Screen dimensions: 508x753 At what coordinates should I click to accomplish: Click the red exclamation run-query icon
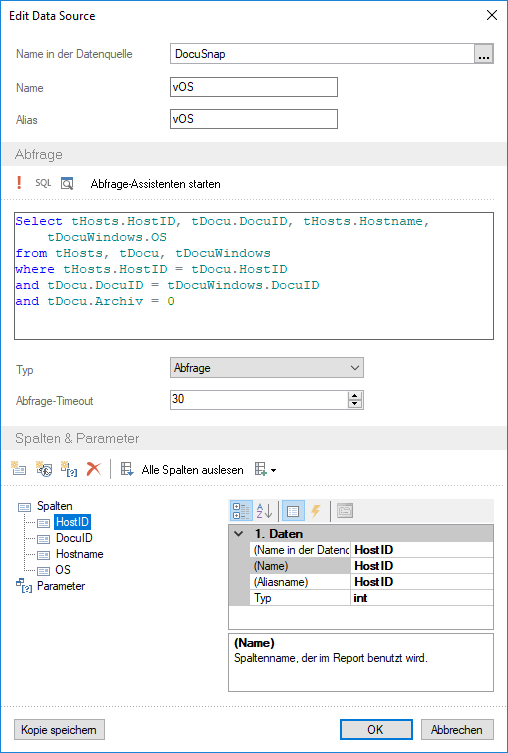click(19, 182)
